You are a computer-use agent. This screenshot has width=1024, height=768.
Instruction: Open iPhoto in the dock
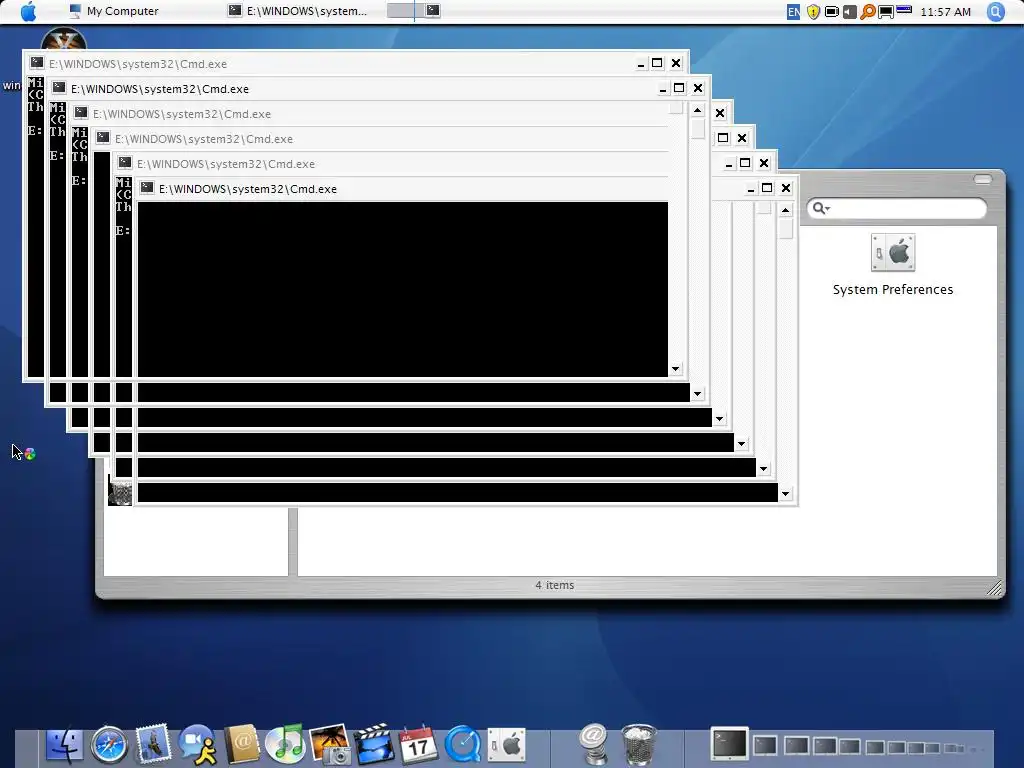point(330,744)
